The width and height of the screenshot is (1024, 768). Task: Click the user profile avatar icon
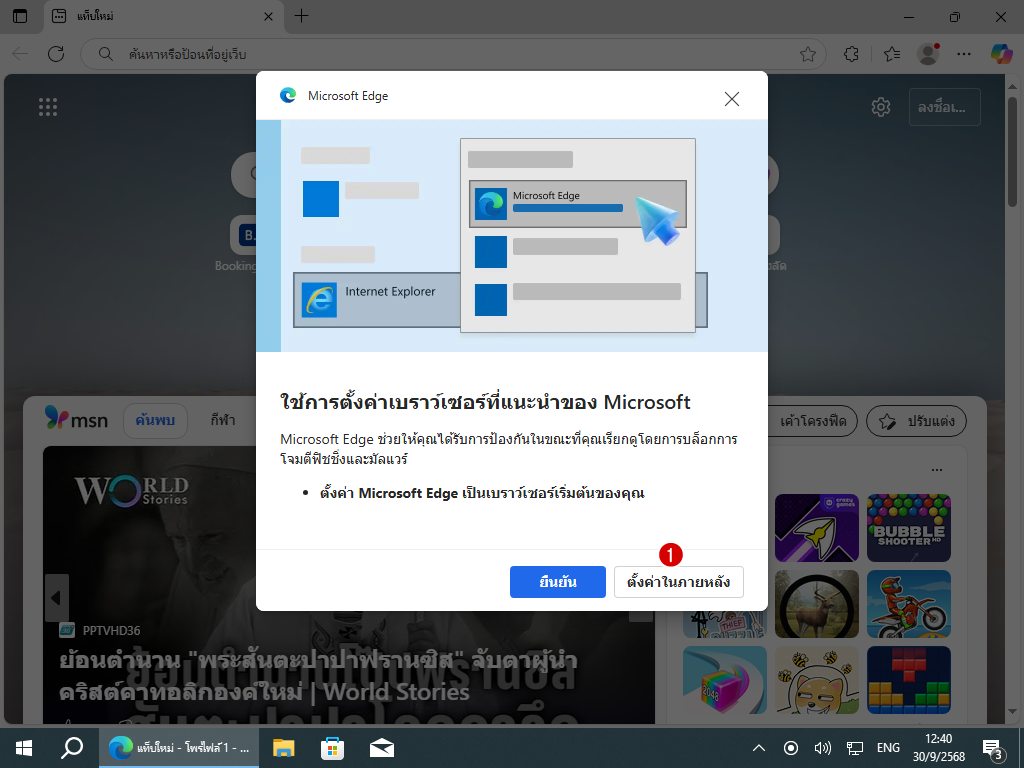tap(928, 54)
